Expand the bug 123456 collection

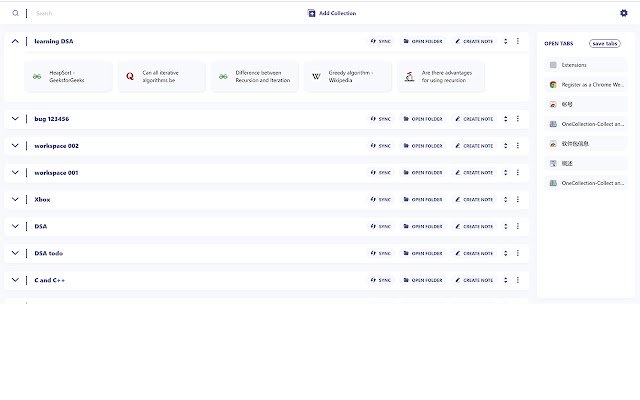click(15, 119)
